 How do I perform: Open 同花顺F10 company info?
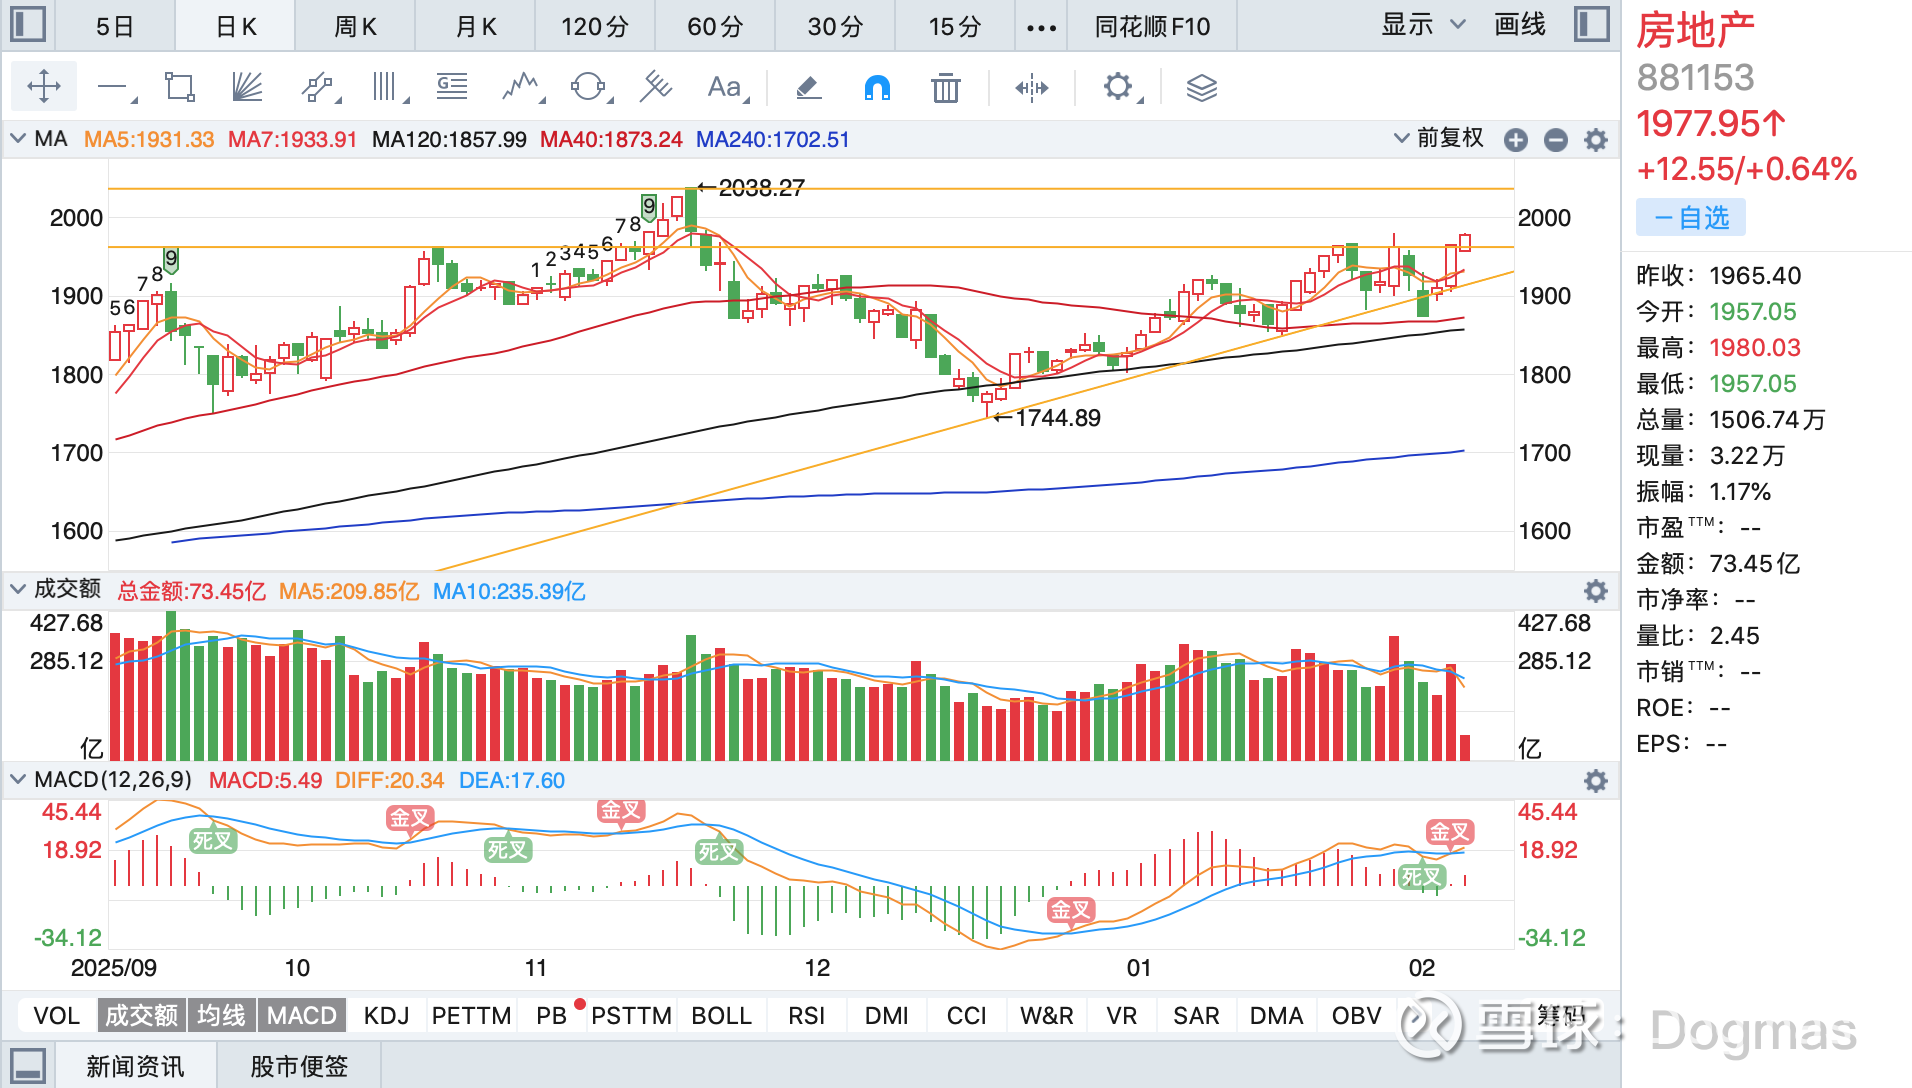click(1152, 26)
